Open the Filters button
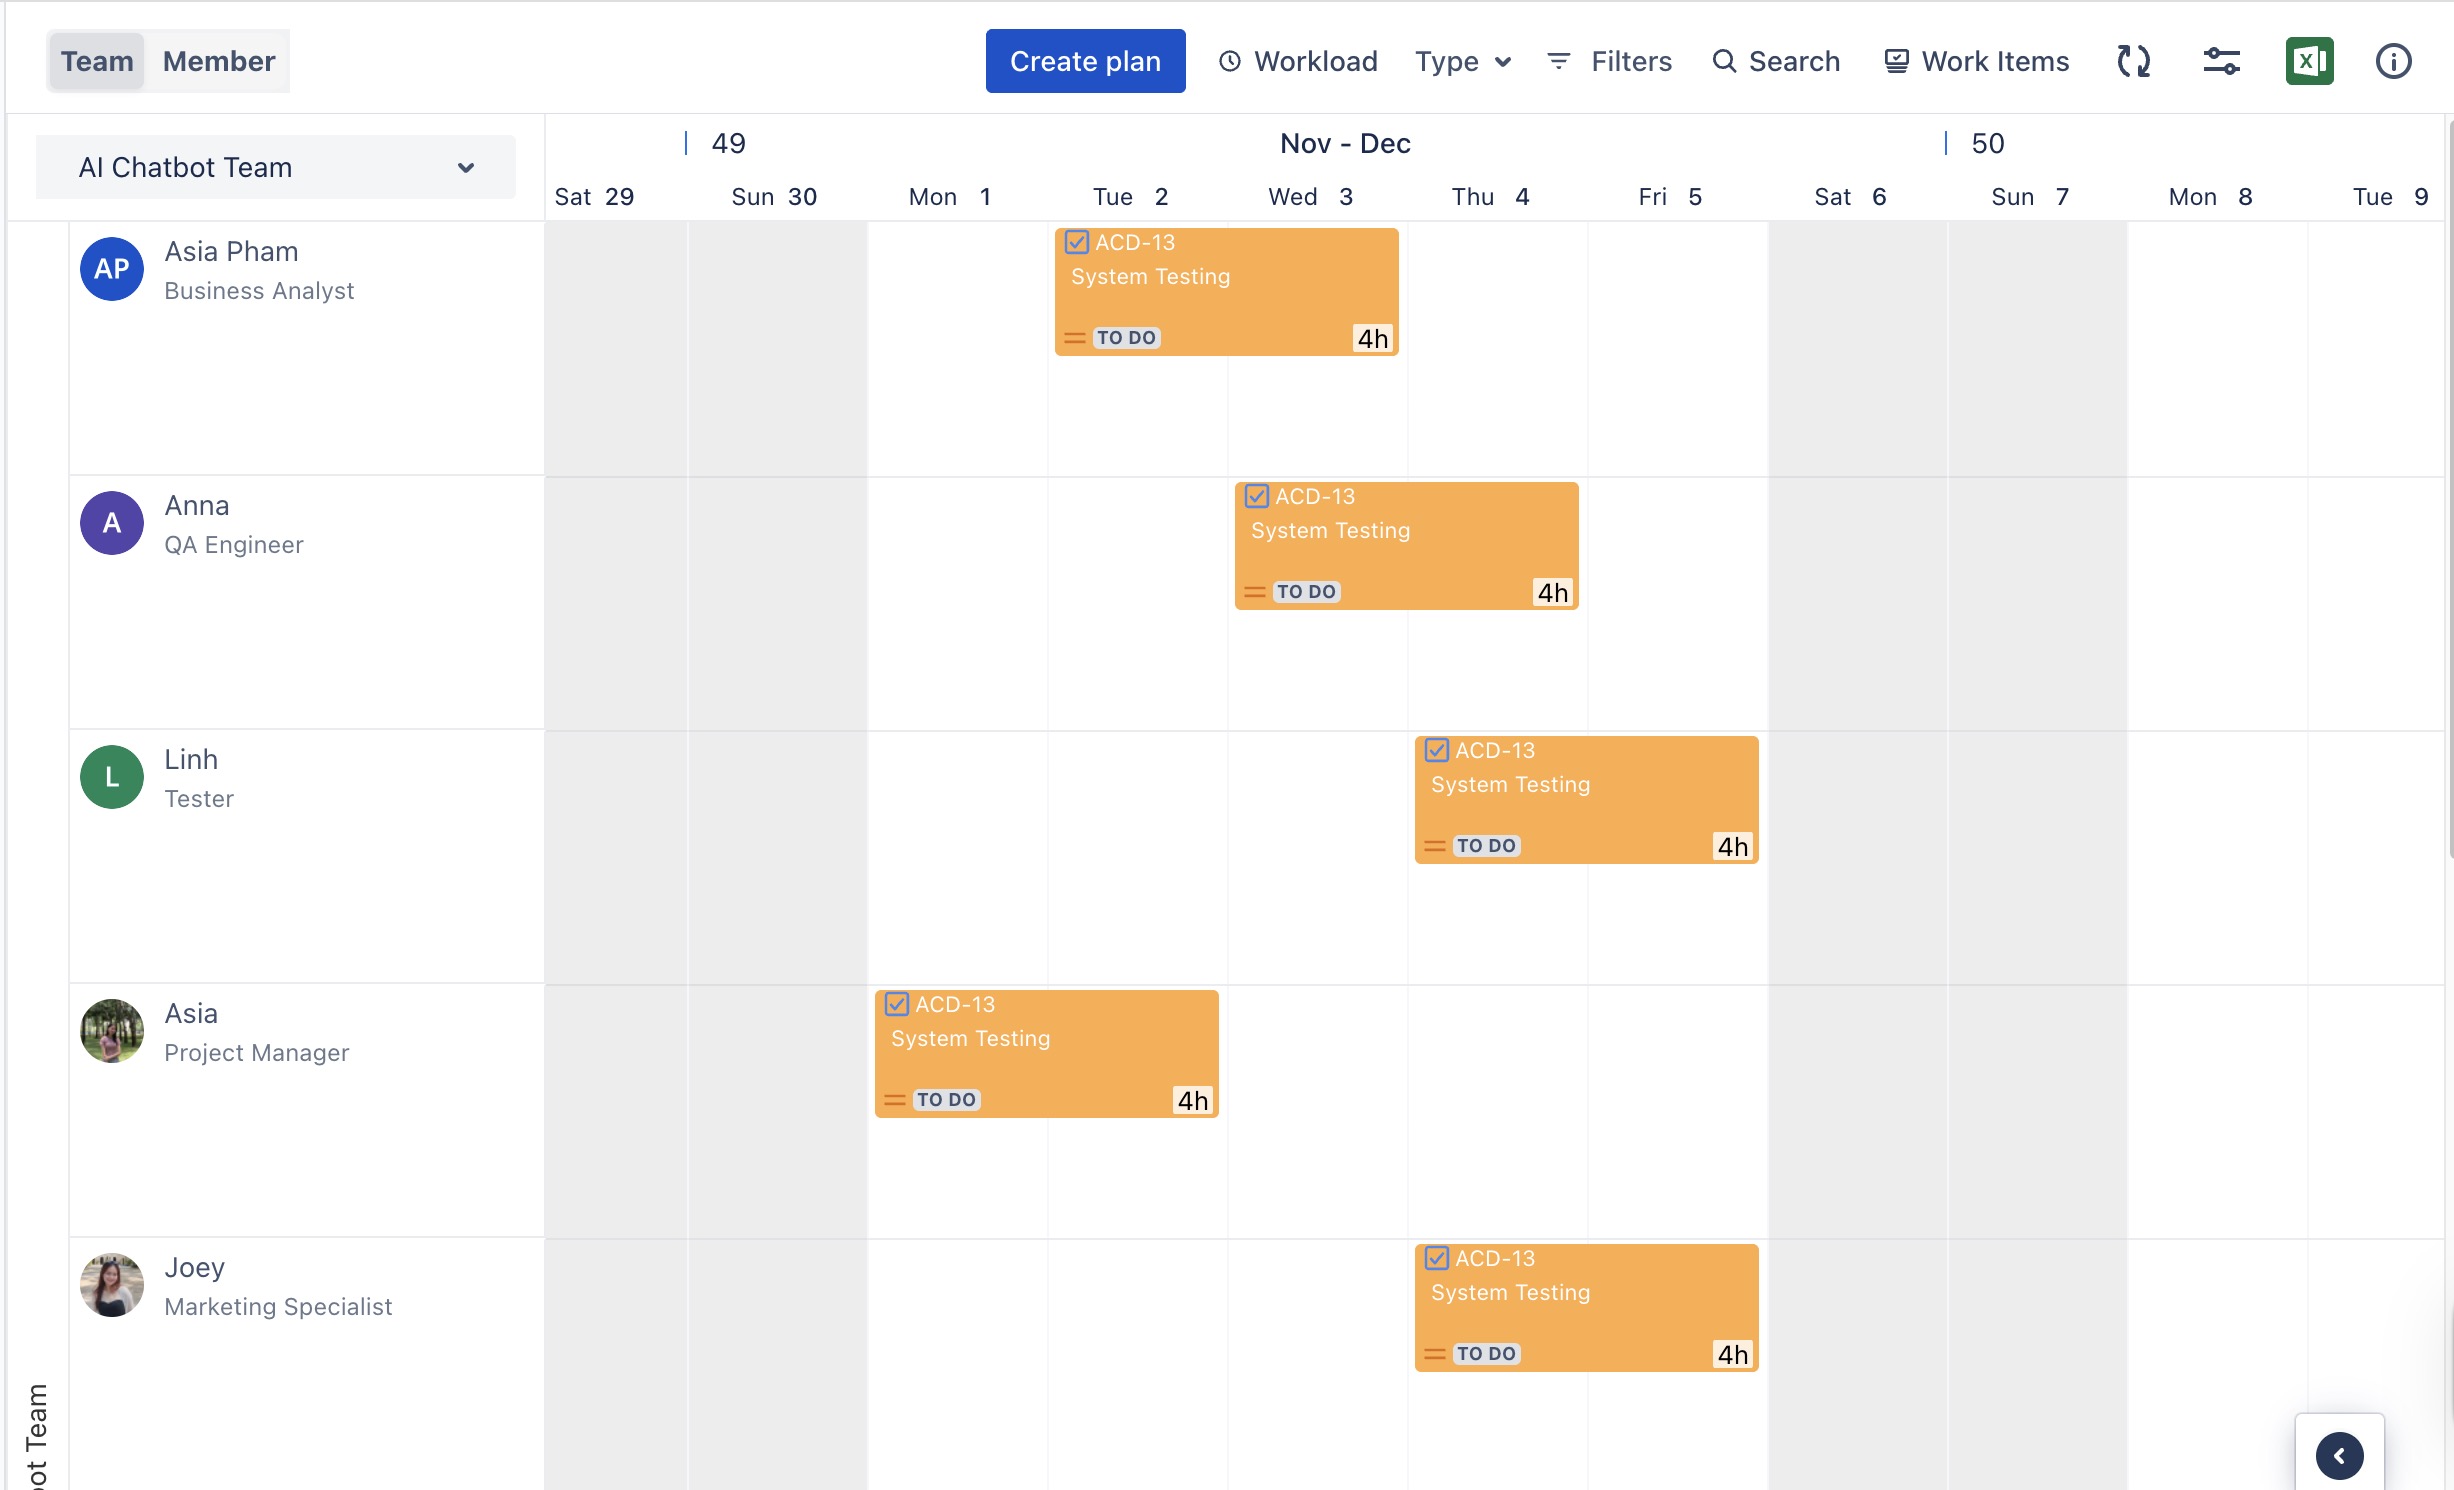The image size is (2454, 1490). 1609,61
